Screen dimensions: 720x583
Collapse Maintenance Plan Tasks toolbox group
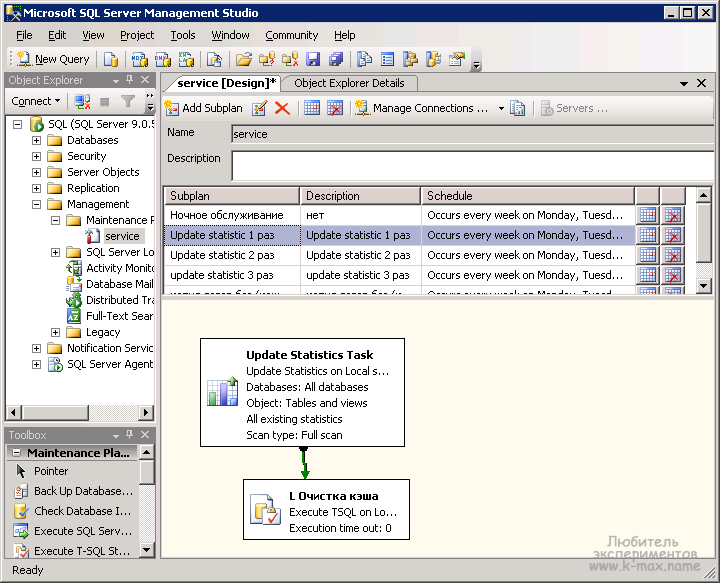[16, 453]
